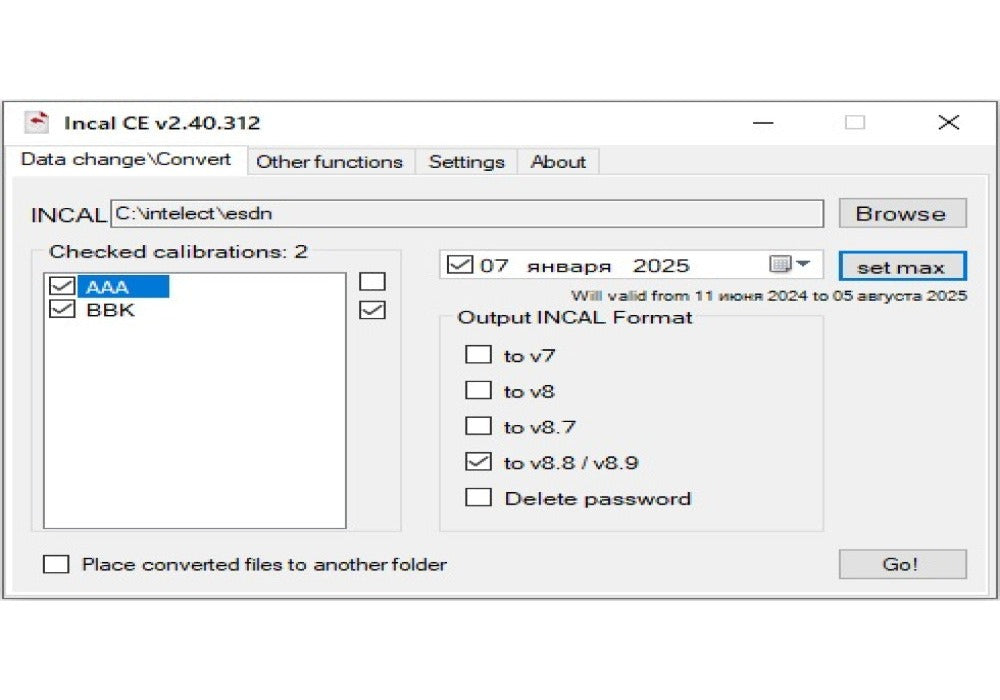Check the to v8 format option

click(x=479, y=391)
